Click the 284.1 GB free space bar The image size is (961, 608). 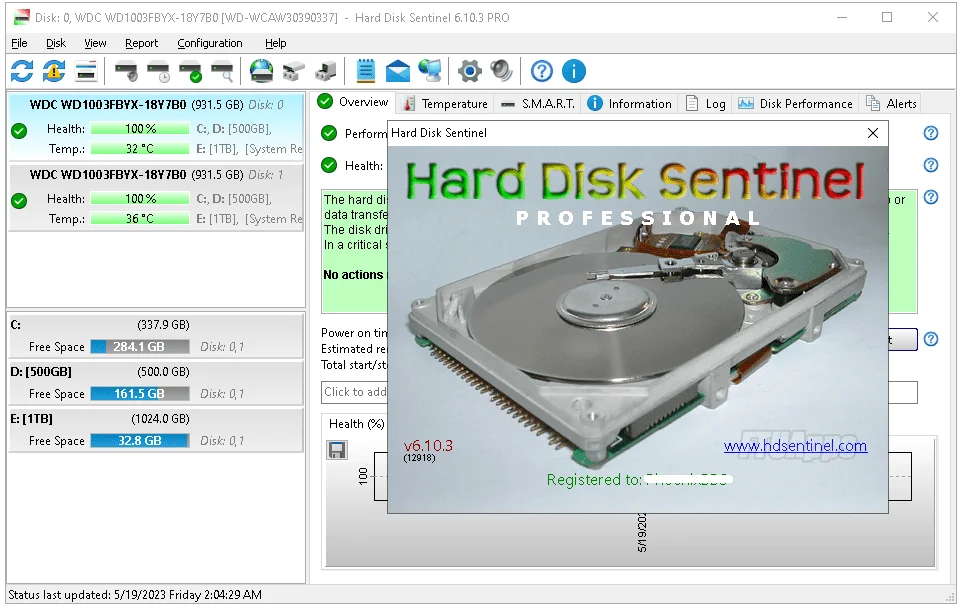140,346
